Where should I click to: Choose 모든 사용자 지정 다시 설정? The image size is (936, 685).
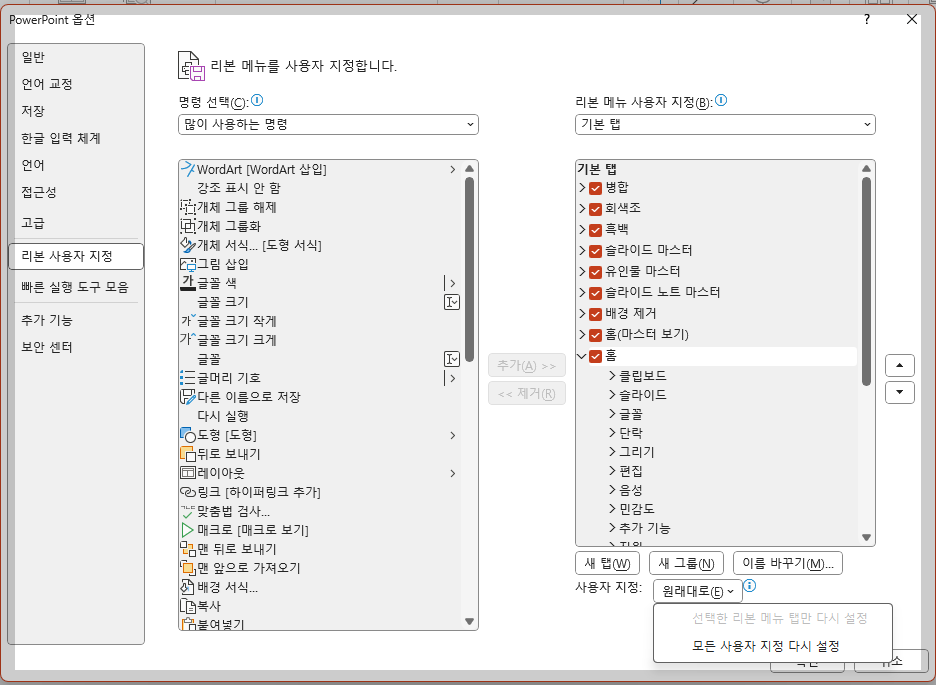click(773, 646)
